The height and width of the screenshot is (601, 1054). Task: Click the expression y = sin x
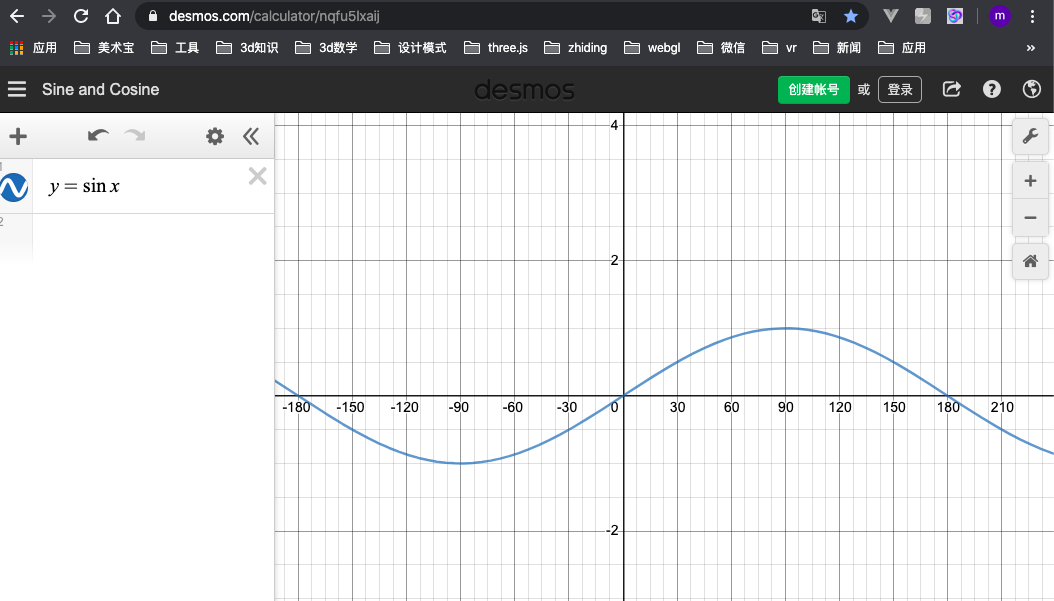tap(84, 186)
